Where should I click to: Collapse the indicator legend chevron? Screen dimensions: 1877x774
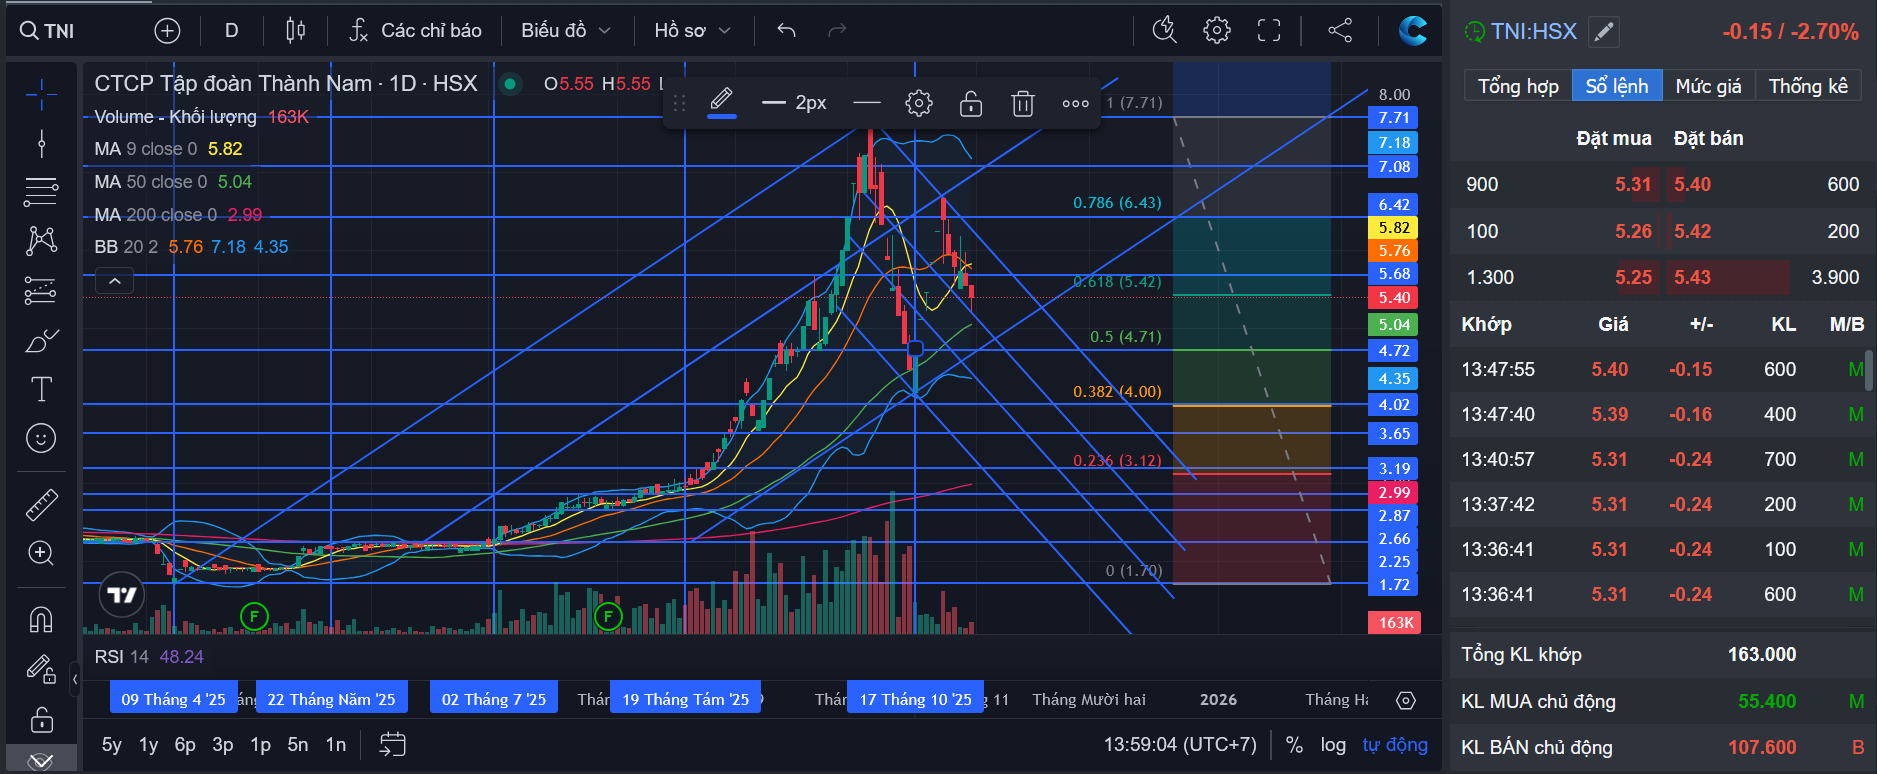115,281
